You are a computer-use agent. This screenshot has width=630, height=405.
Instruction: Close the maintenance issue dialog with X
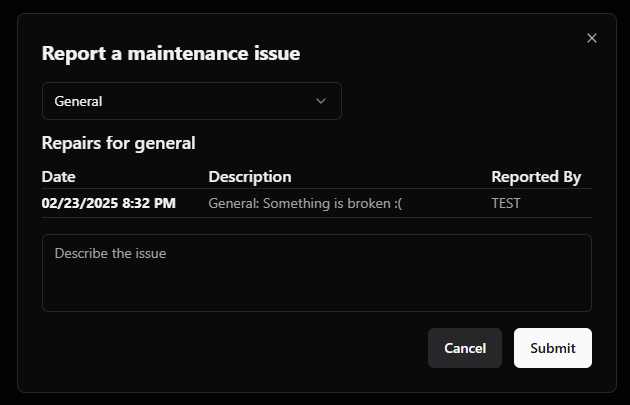(591, 38)
